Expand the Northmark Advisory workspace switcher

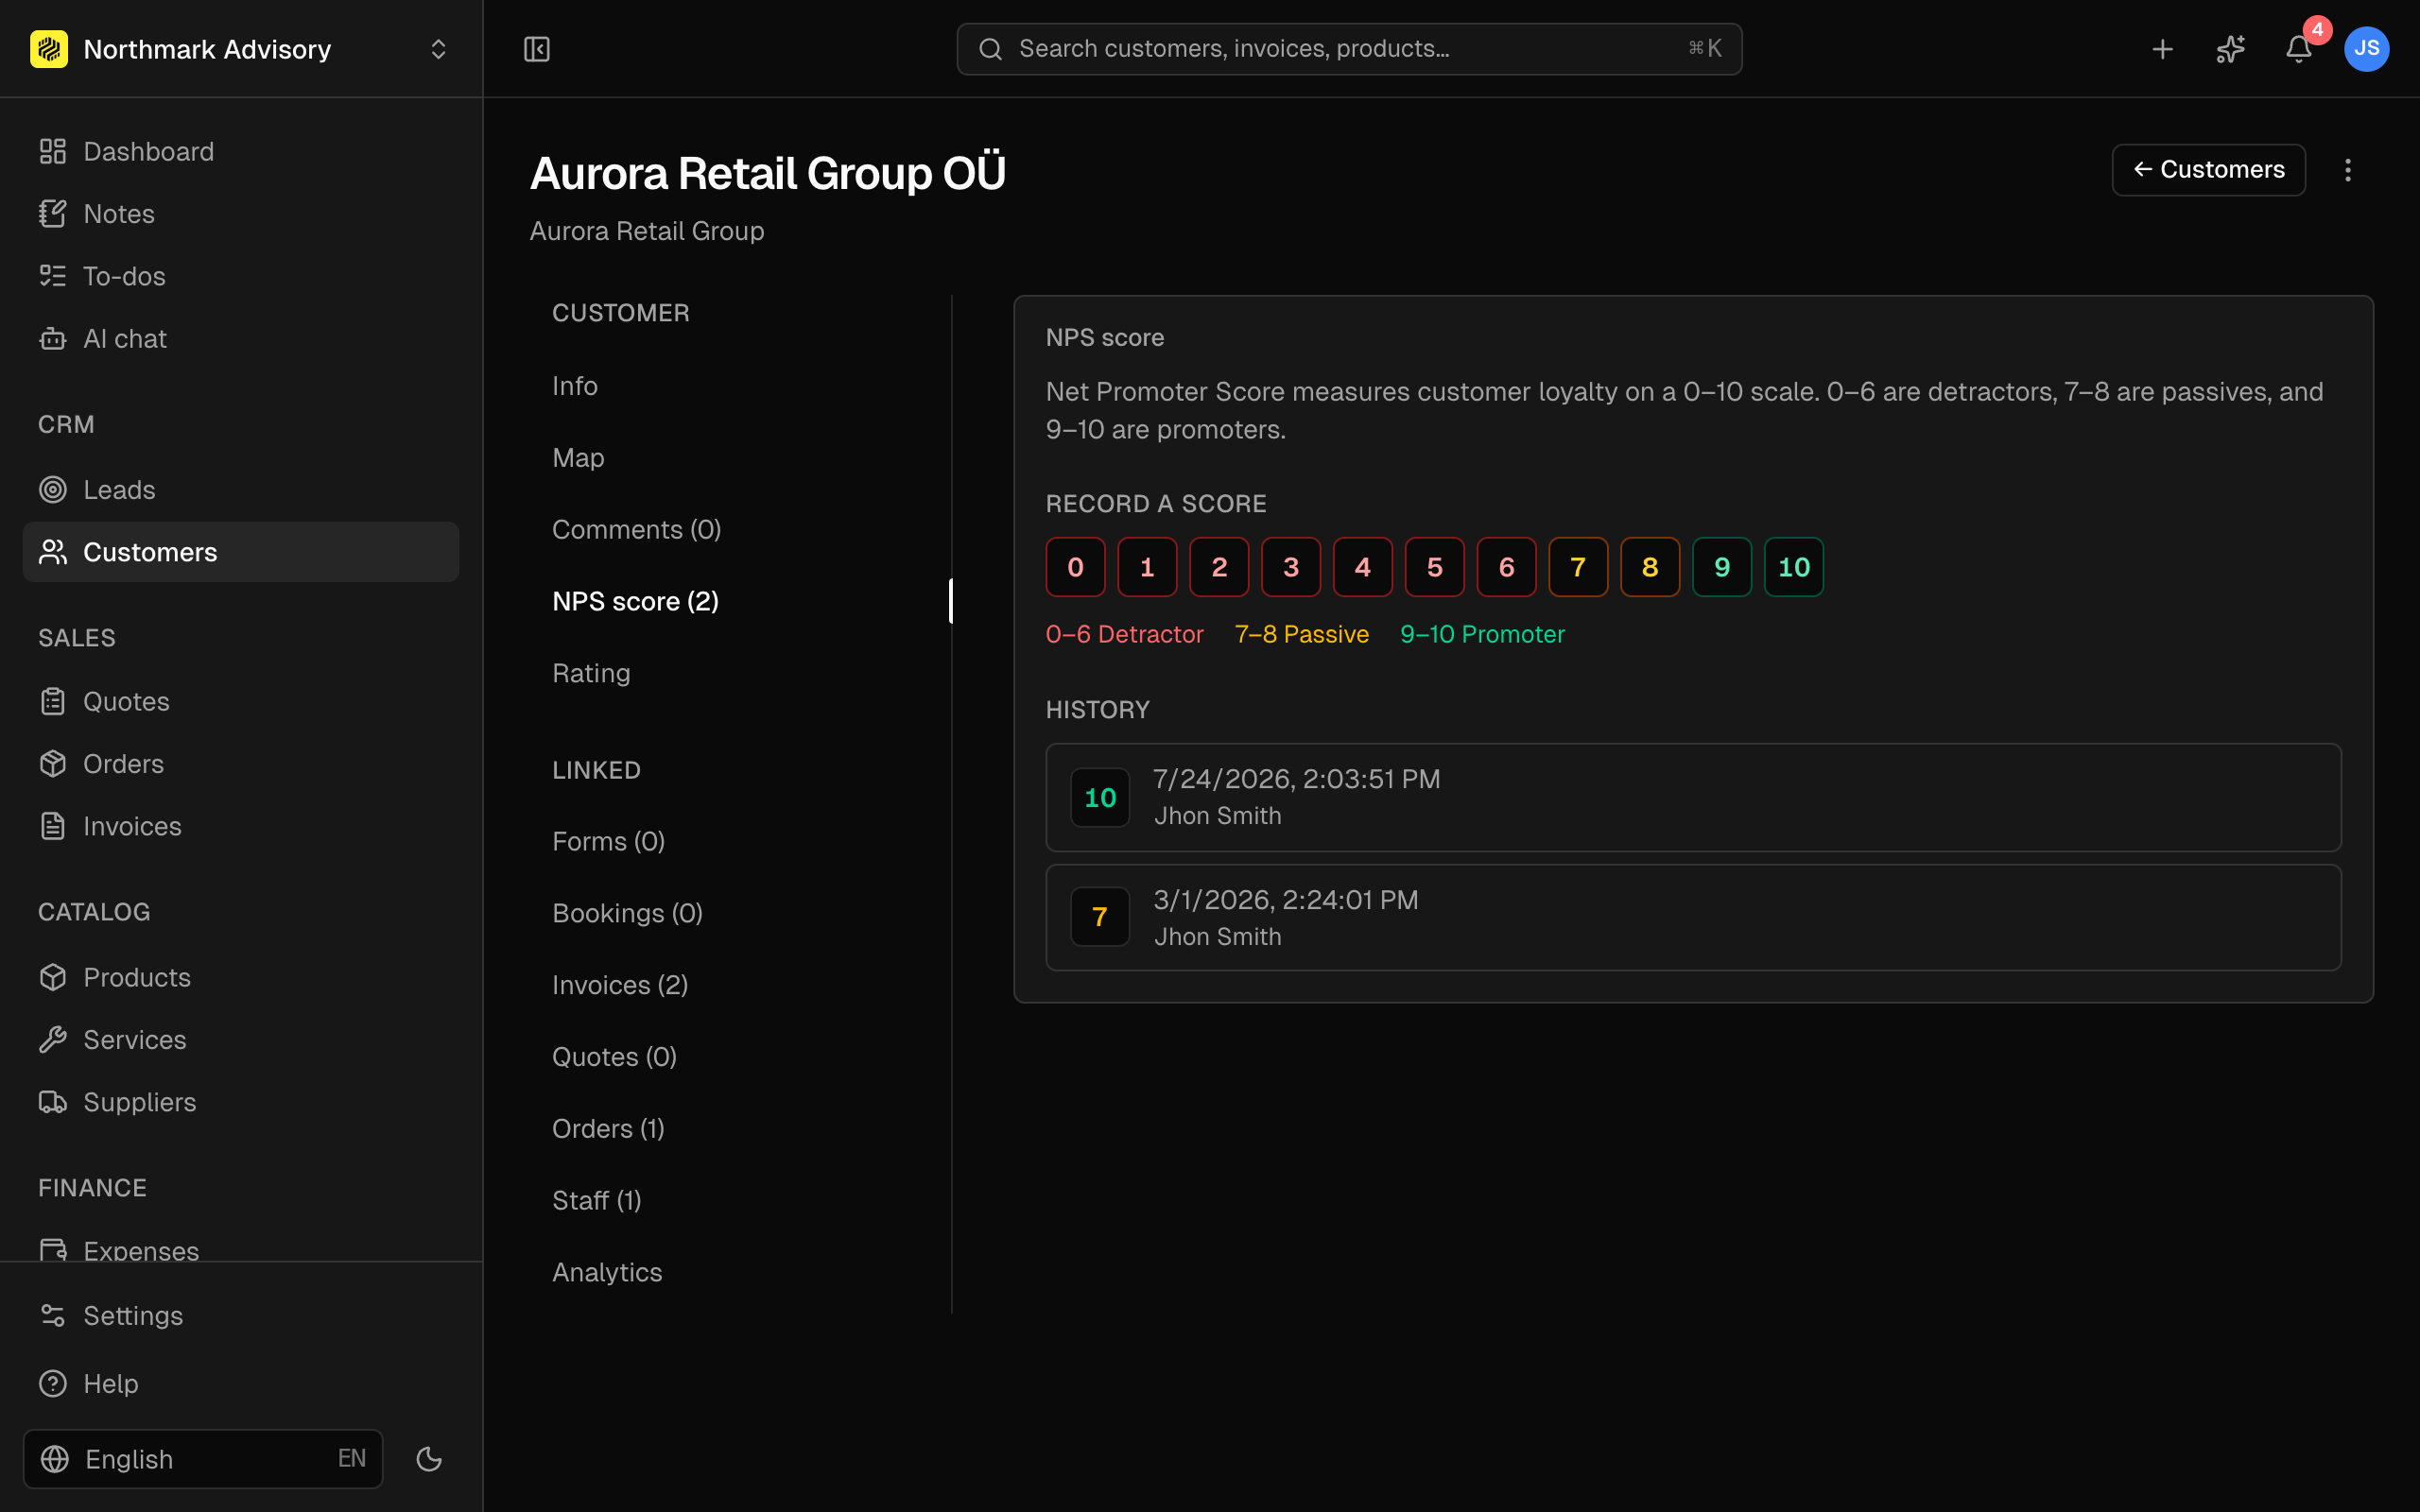click(x=241, y=49)
